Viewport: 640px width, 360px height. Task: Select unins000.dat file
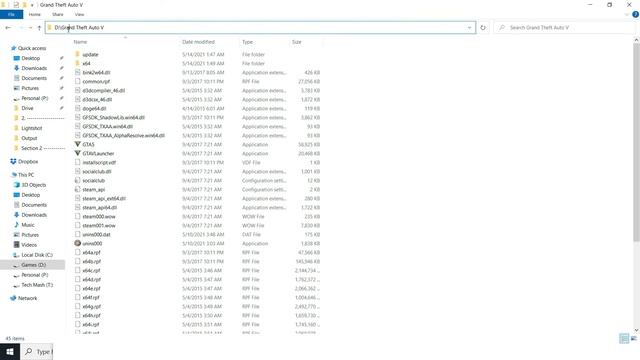tap(96, 235)
